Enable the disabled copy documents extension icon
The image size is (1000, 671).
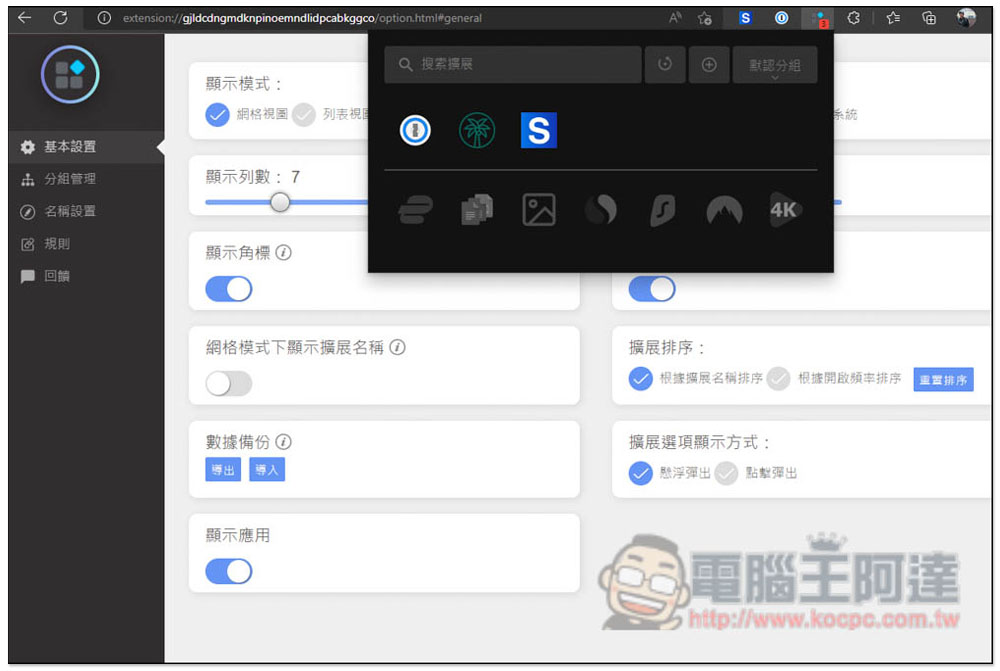tap(477, 210)
